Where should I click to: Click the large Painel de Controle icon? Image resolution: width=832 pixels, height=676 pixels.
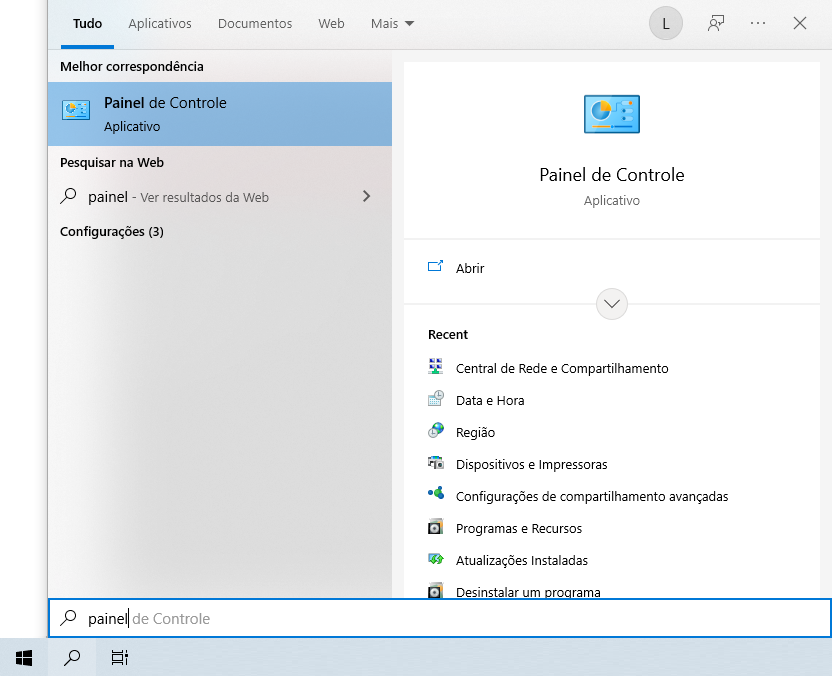[x=611, y=114]
